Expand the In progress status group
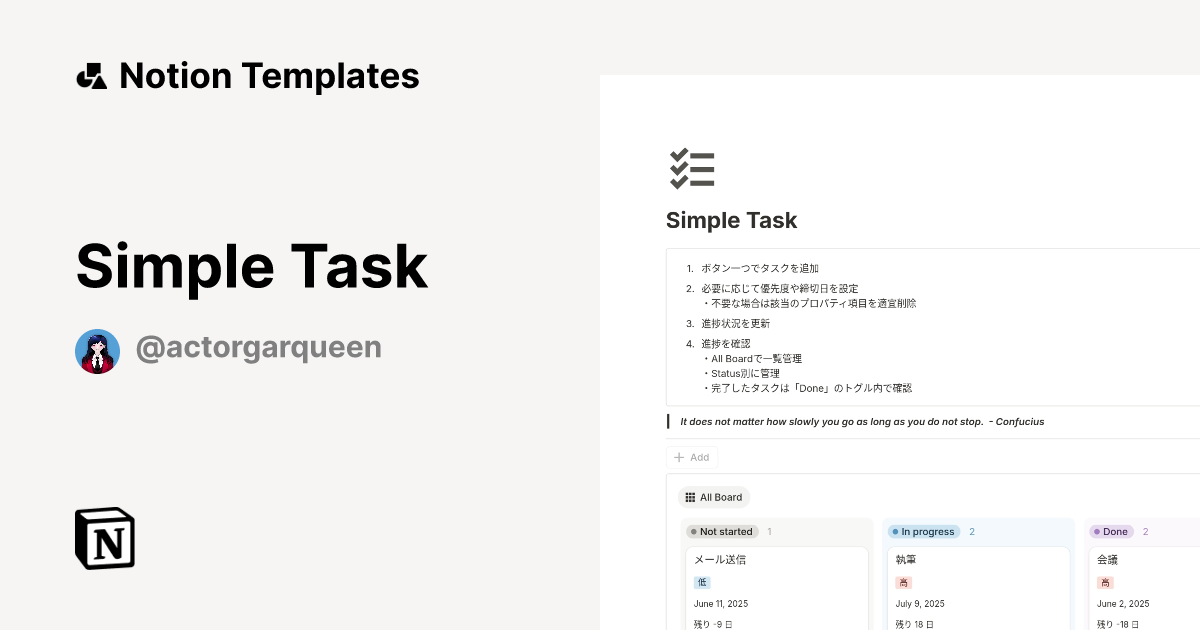 click(x=924, y=531)
